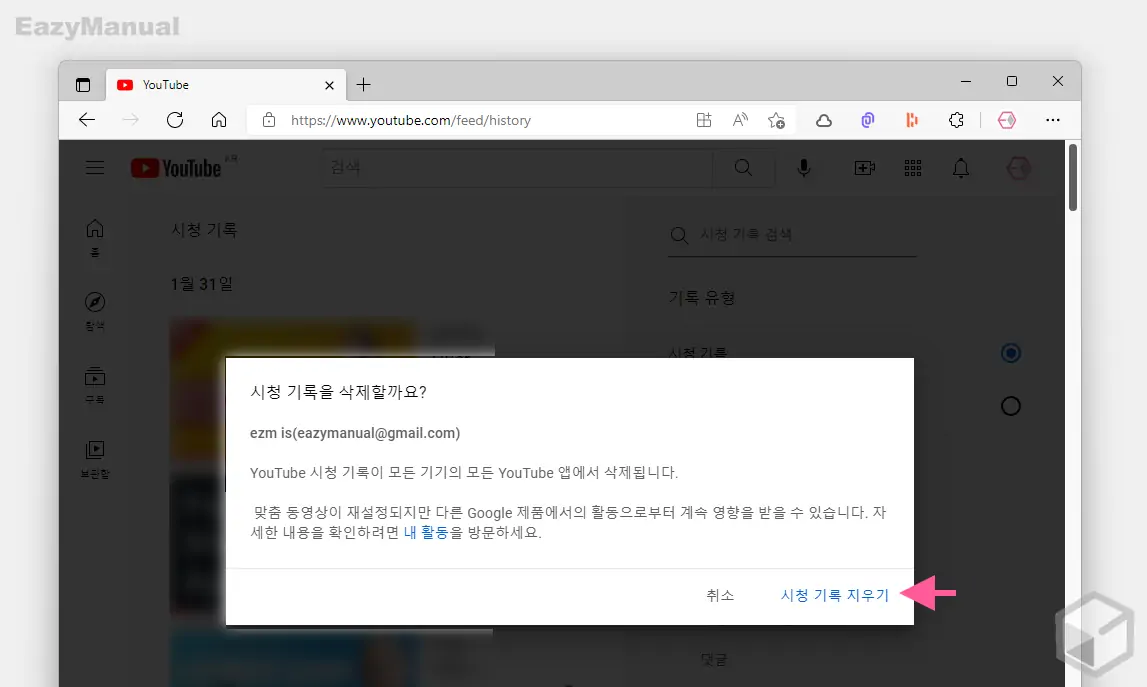Image resolution: width=1147 pixels, height=687 pixels.
Task: Add page to favorites star icon
Action: click(776, 120)
